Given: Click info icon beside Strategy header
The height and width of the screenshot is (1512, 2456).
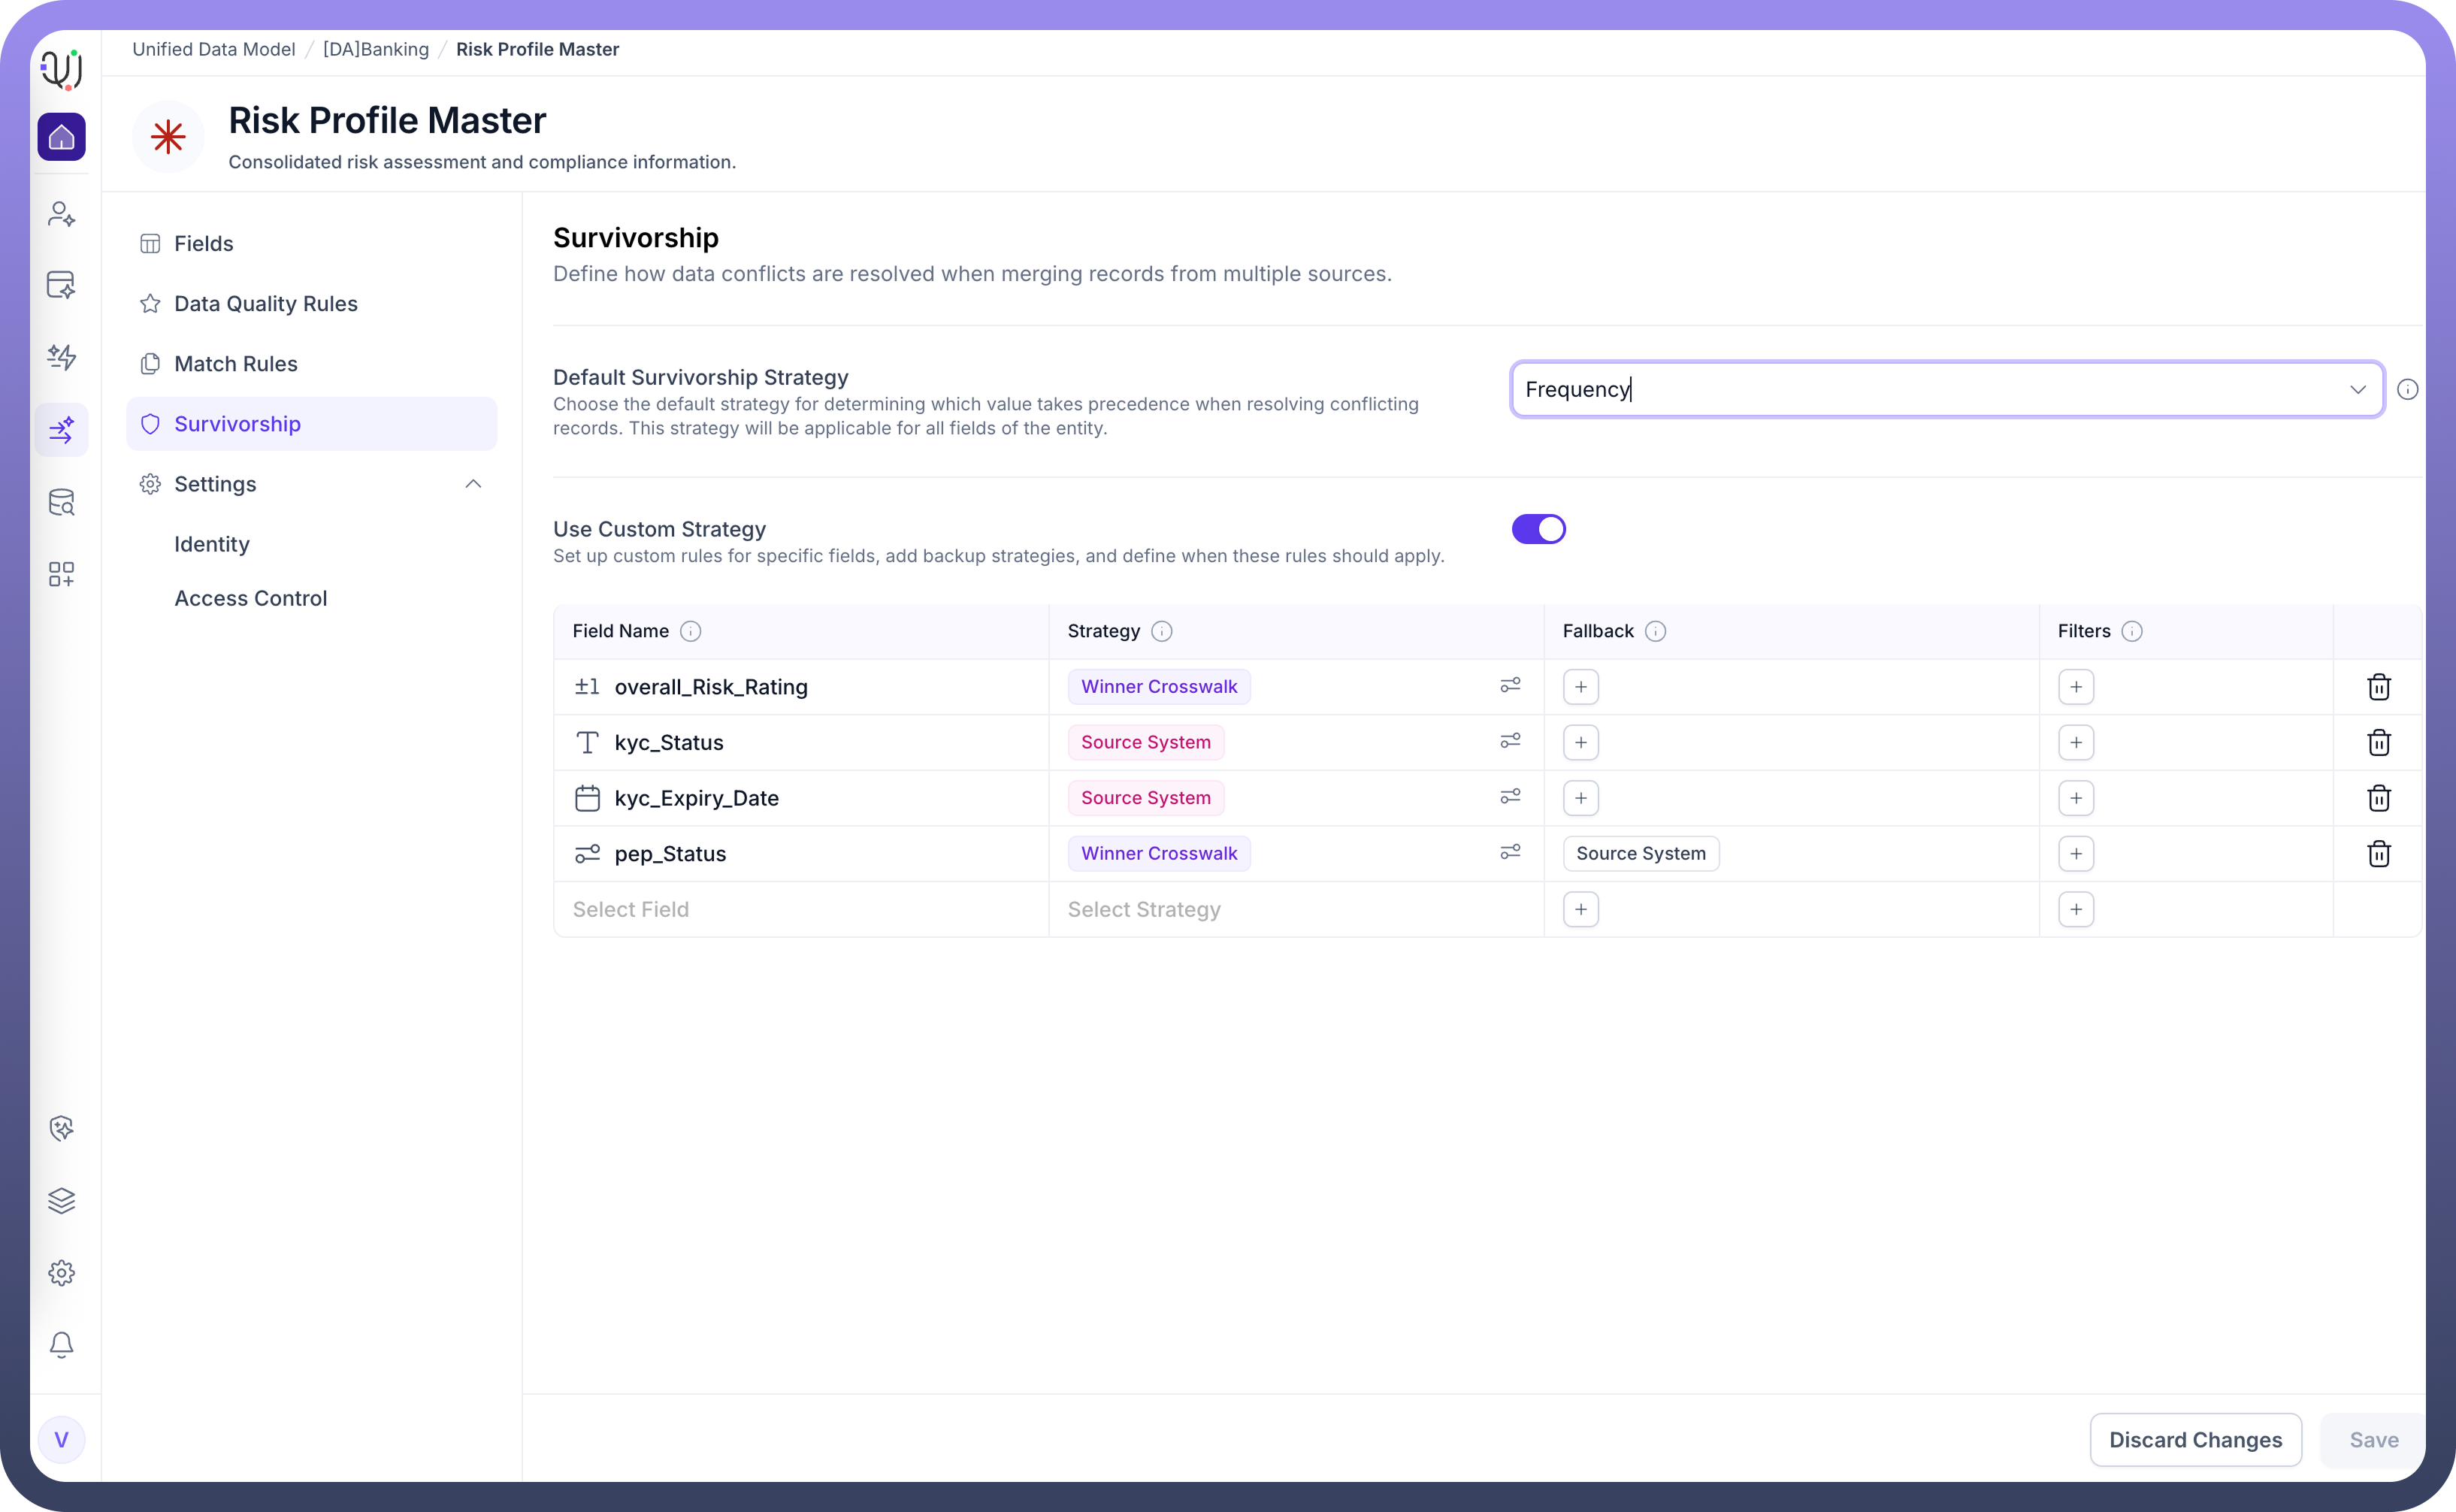Looking at the screenshot, I should coord(1161,631).
